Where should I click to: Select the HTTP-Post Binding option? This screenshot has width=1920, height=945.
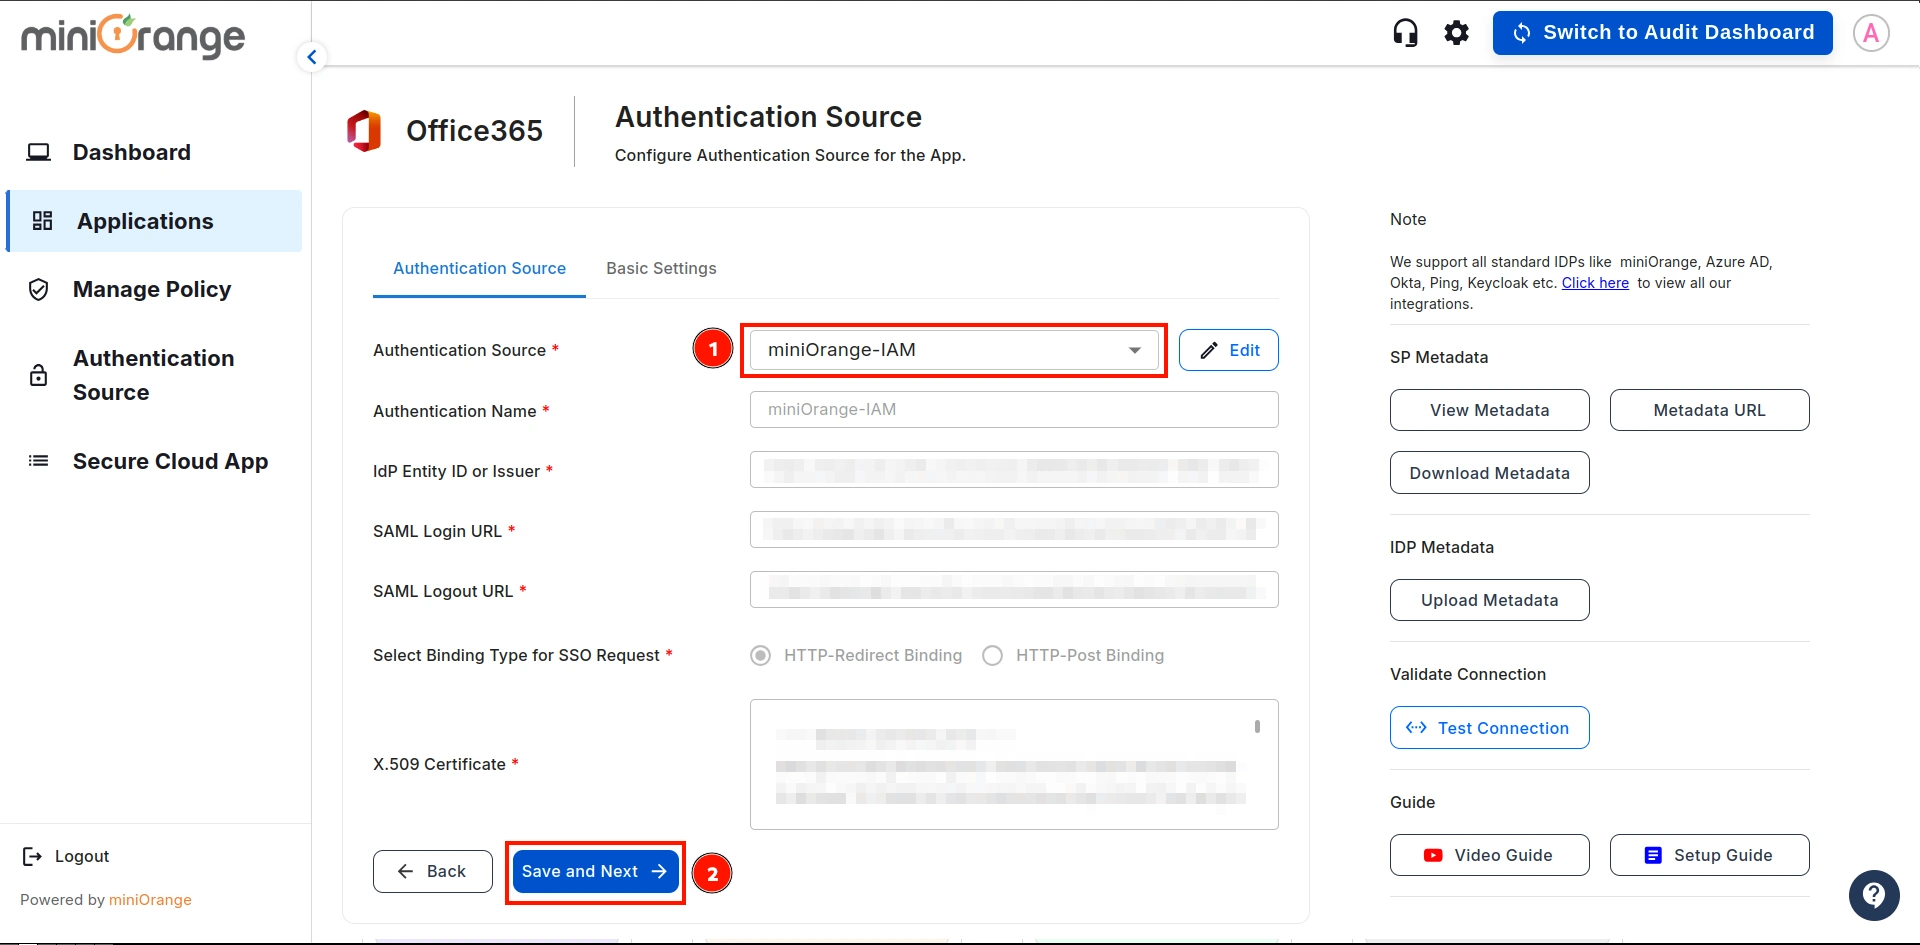993,655
